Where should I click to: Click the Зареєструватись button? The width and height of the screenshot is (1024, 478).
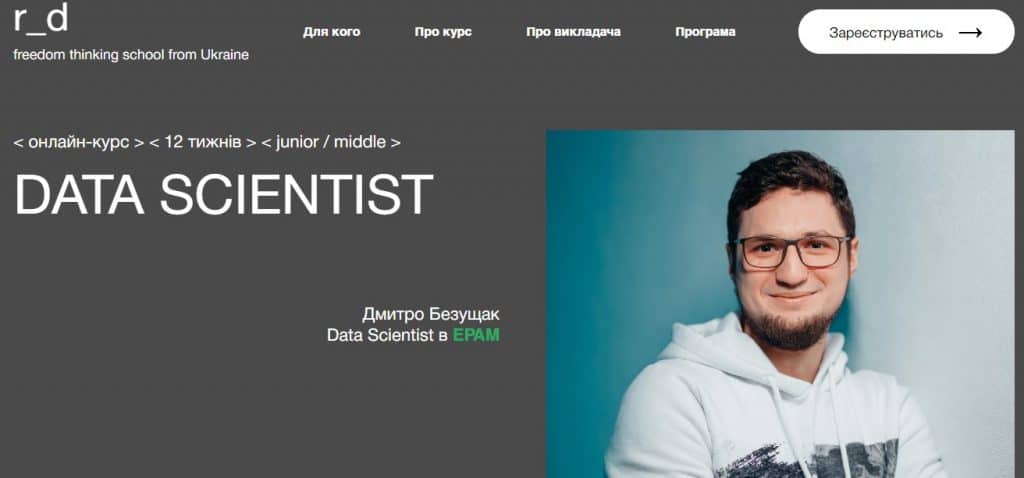[906, 32]
